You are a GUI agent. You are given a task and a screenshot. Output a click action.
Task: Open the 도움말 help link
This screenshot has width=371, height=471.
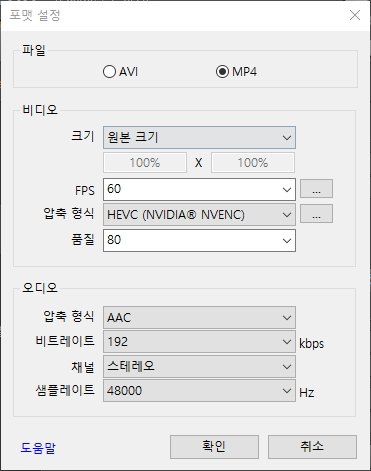tap(38, 448)
